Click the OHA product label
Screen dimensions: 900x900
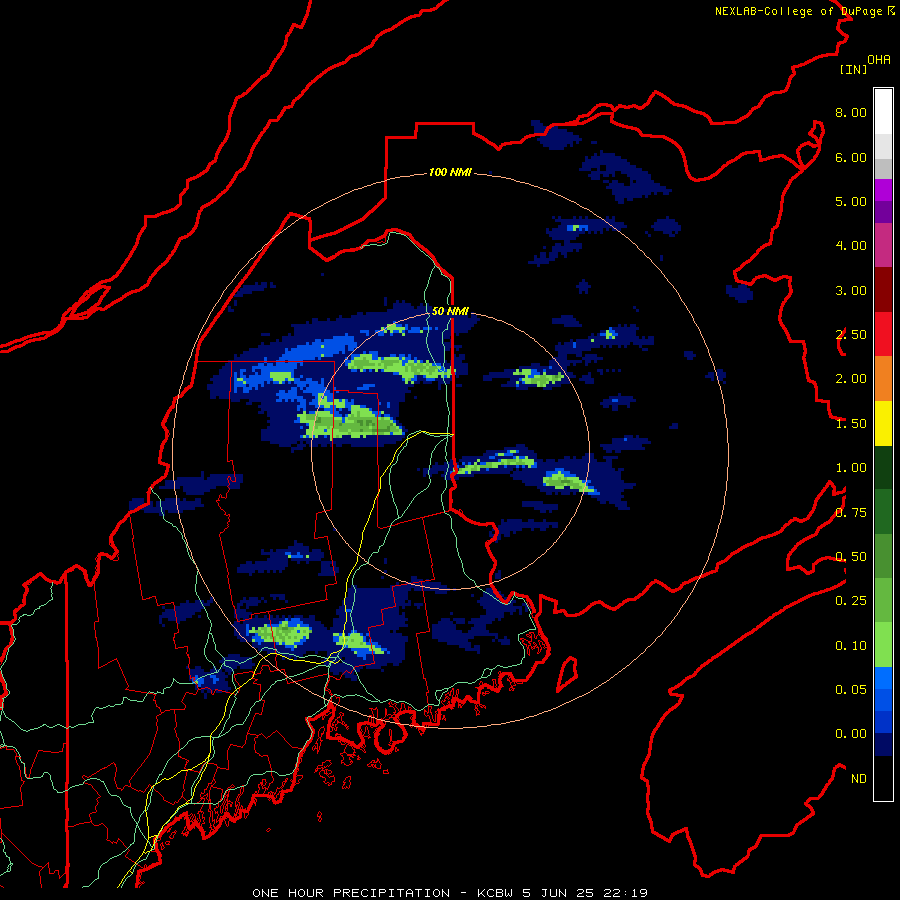click(x=879, y=60)
